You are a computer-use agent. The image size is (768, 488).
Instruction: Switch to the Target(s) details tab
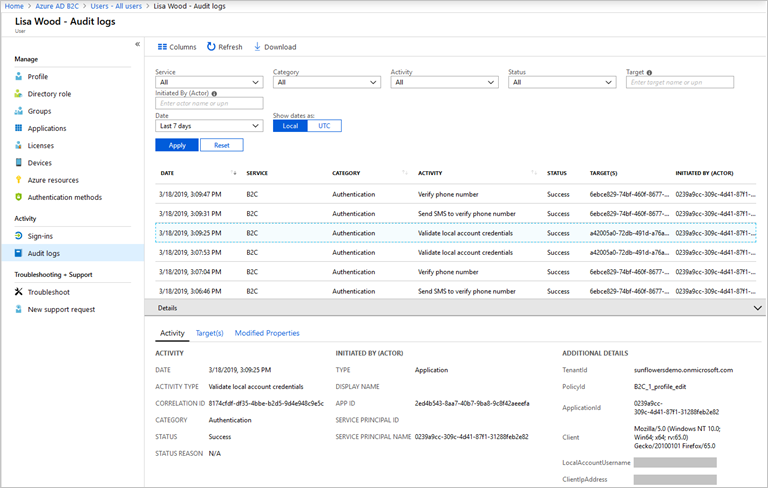209,333
